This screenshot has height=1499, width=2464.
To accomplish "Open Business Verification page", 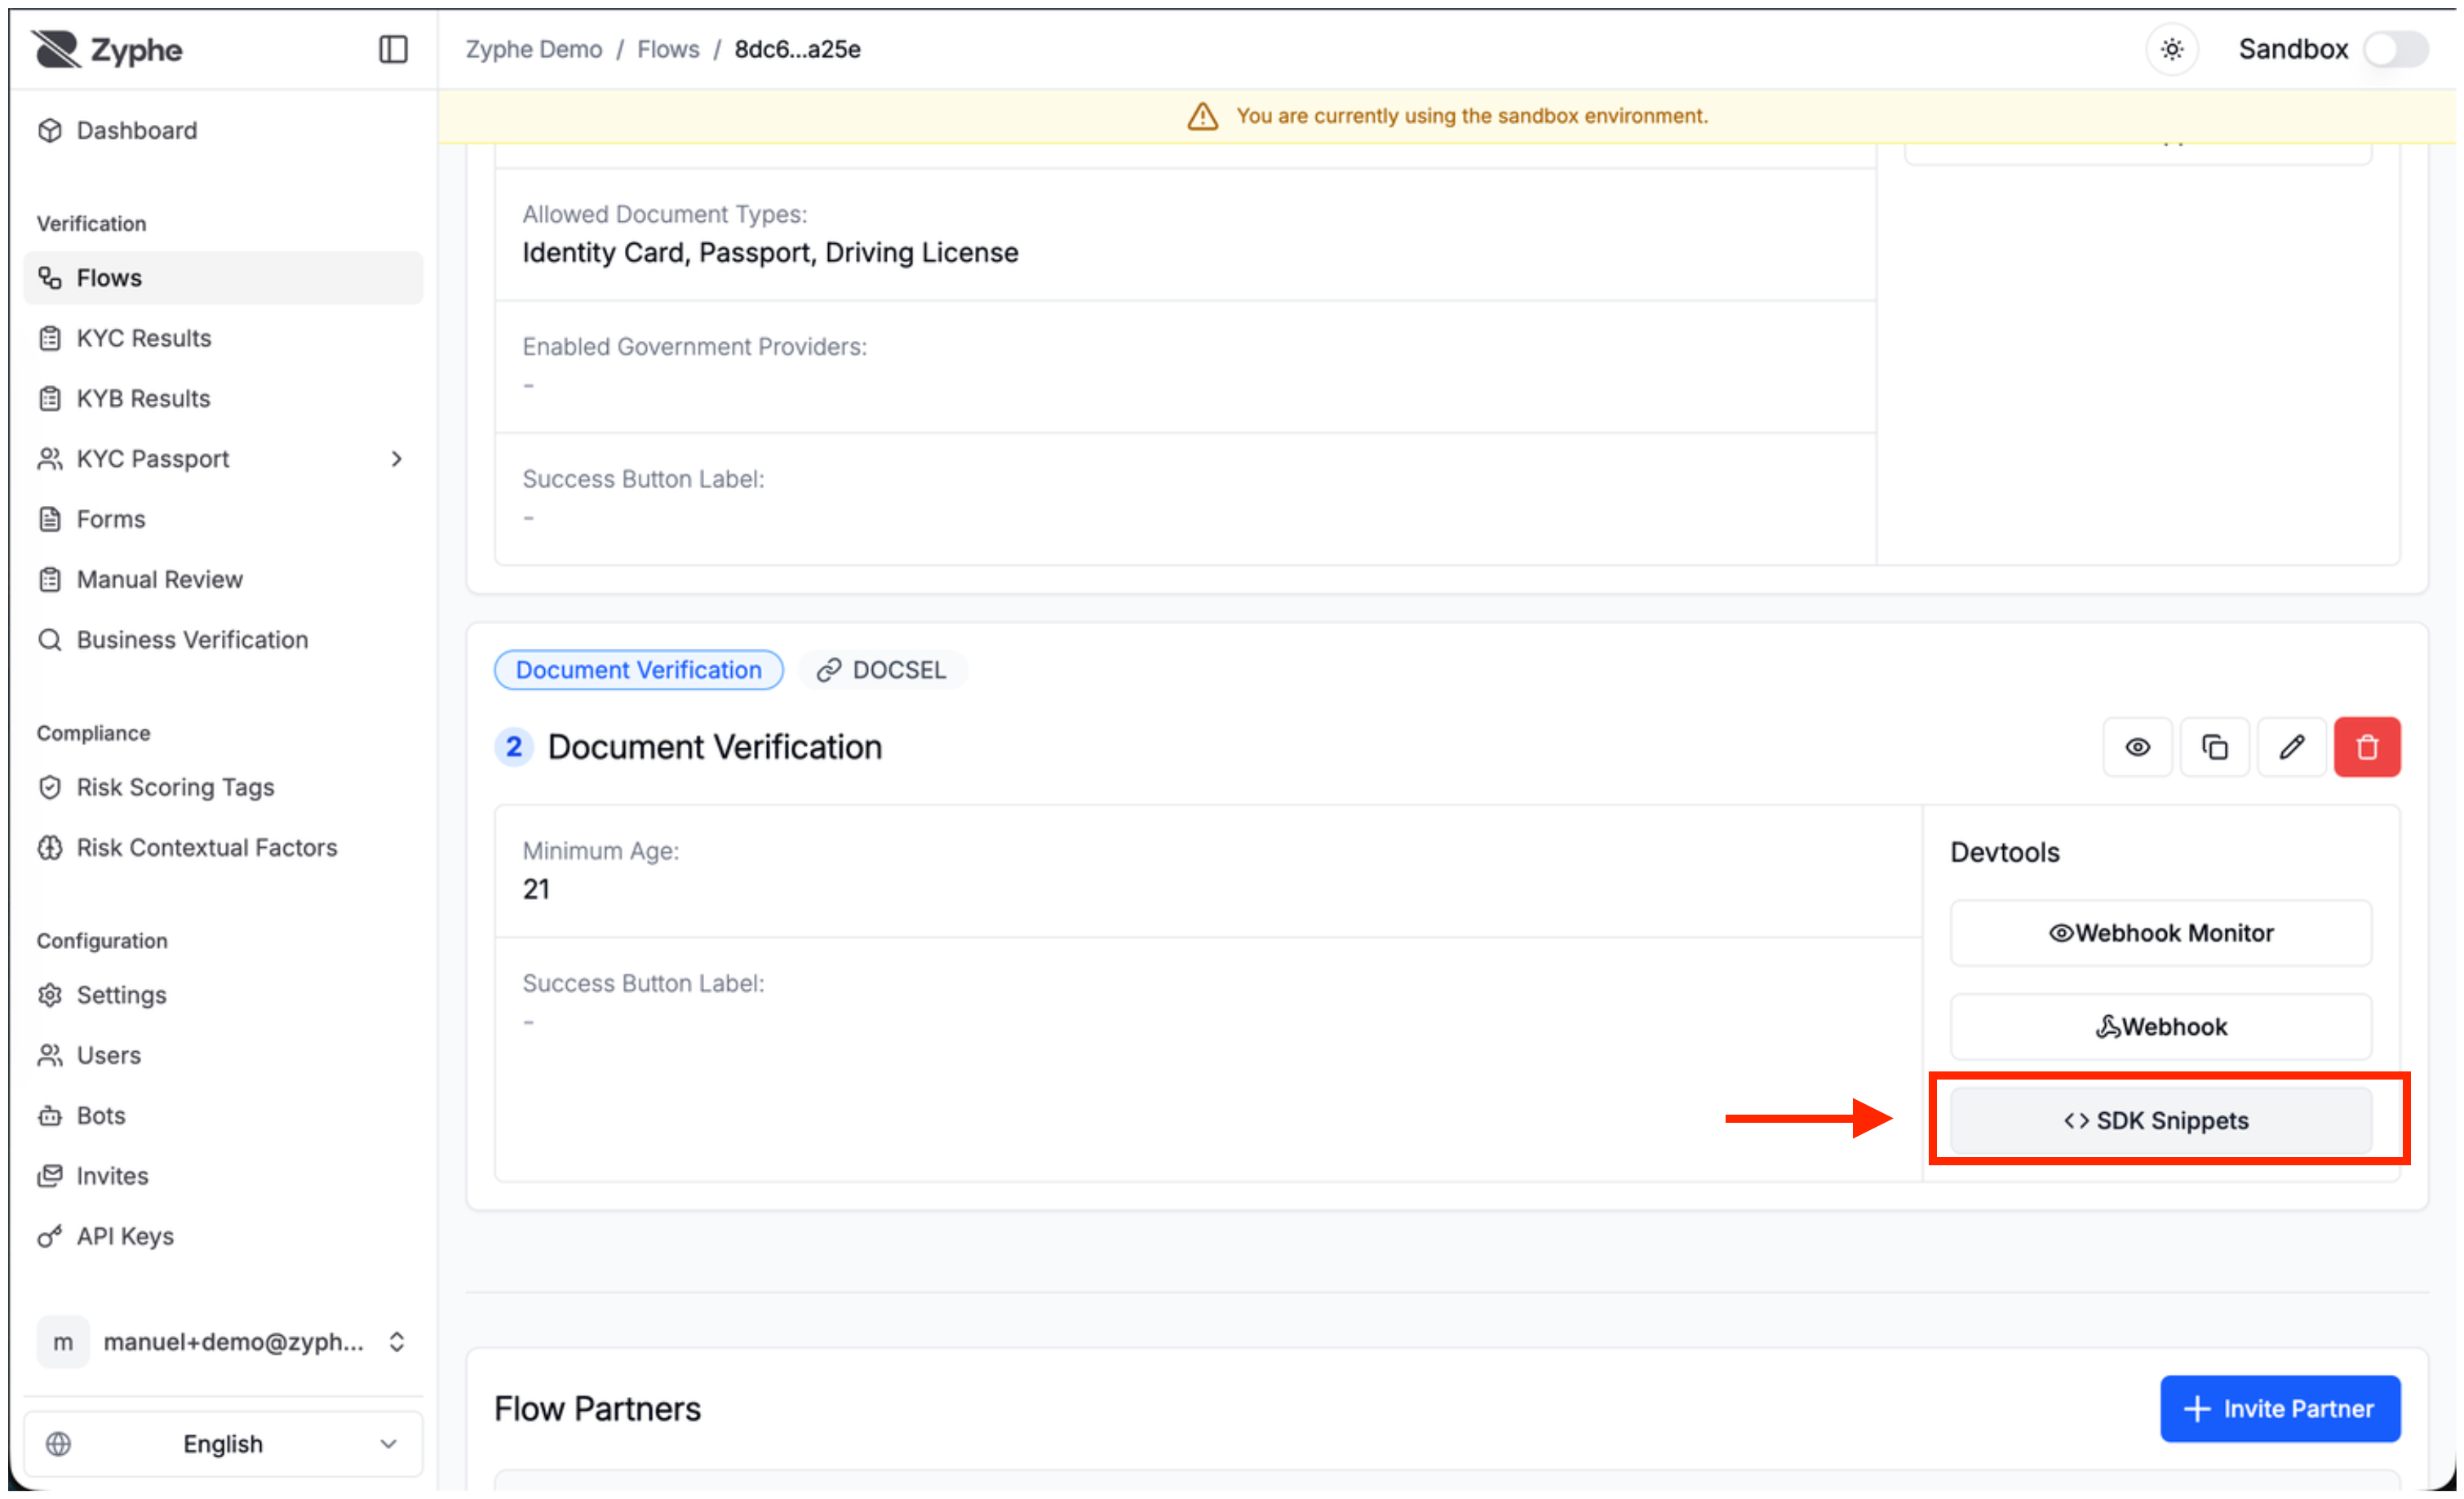I will 222,639.
